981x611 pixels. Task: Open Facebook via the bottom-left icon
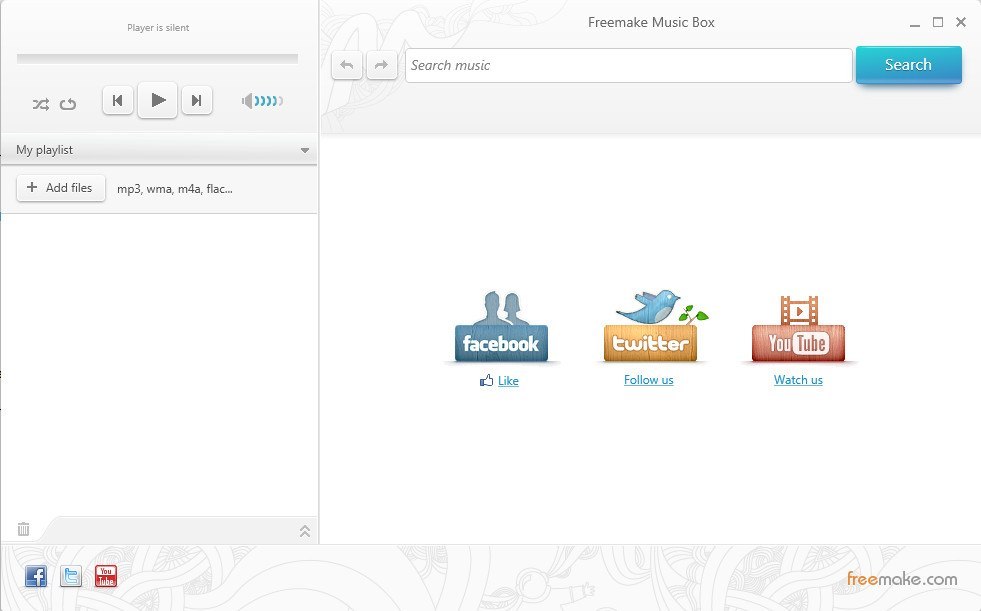point(35,576)
